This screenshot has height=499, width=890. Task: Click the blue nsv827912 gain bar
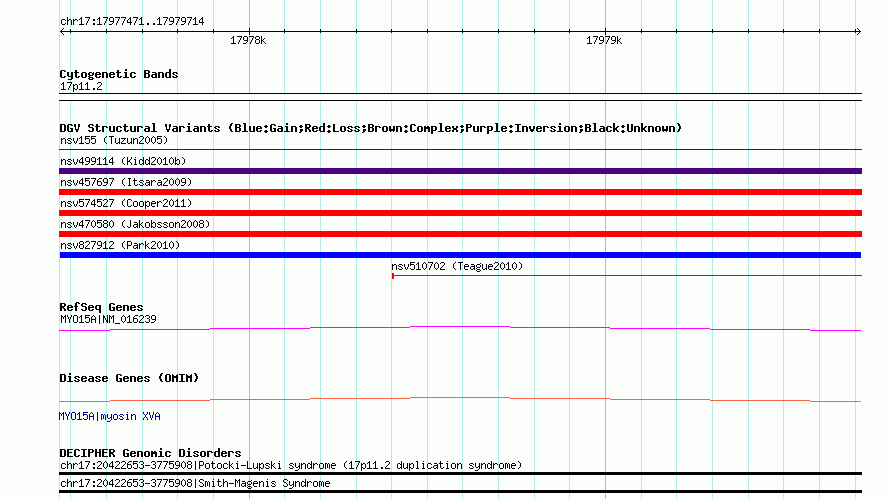[x=460, y=255]
